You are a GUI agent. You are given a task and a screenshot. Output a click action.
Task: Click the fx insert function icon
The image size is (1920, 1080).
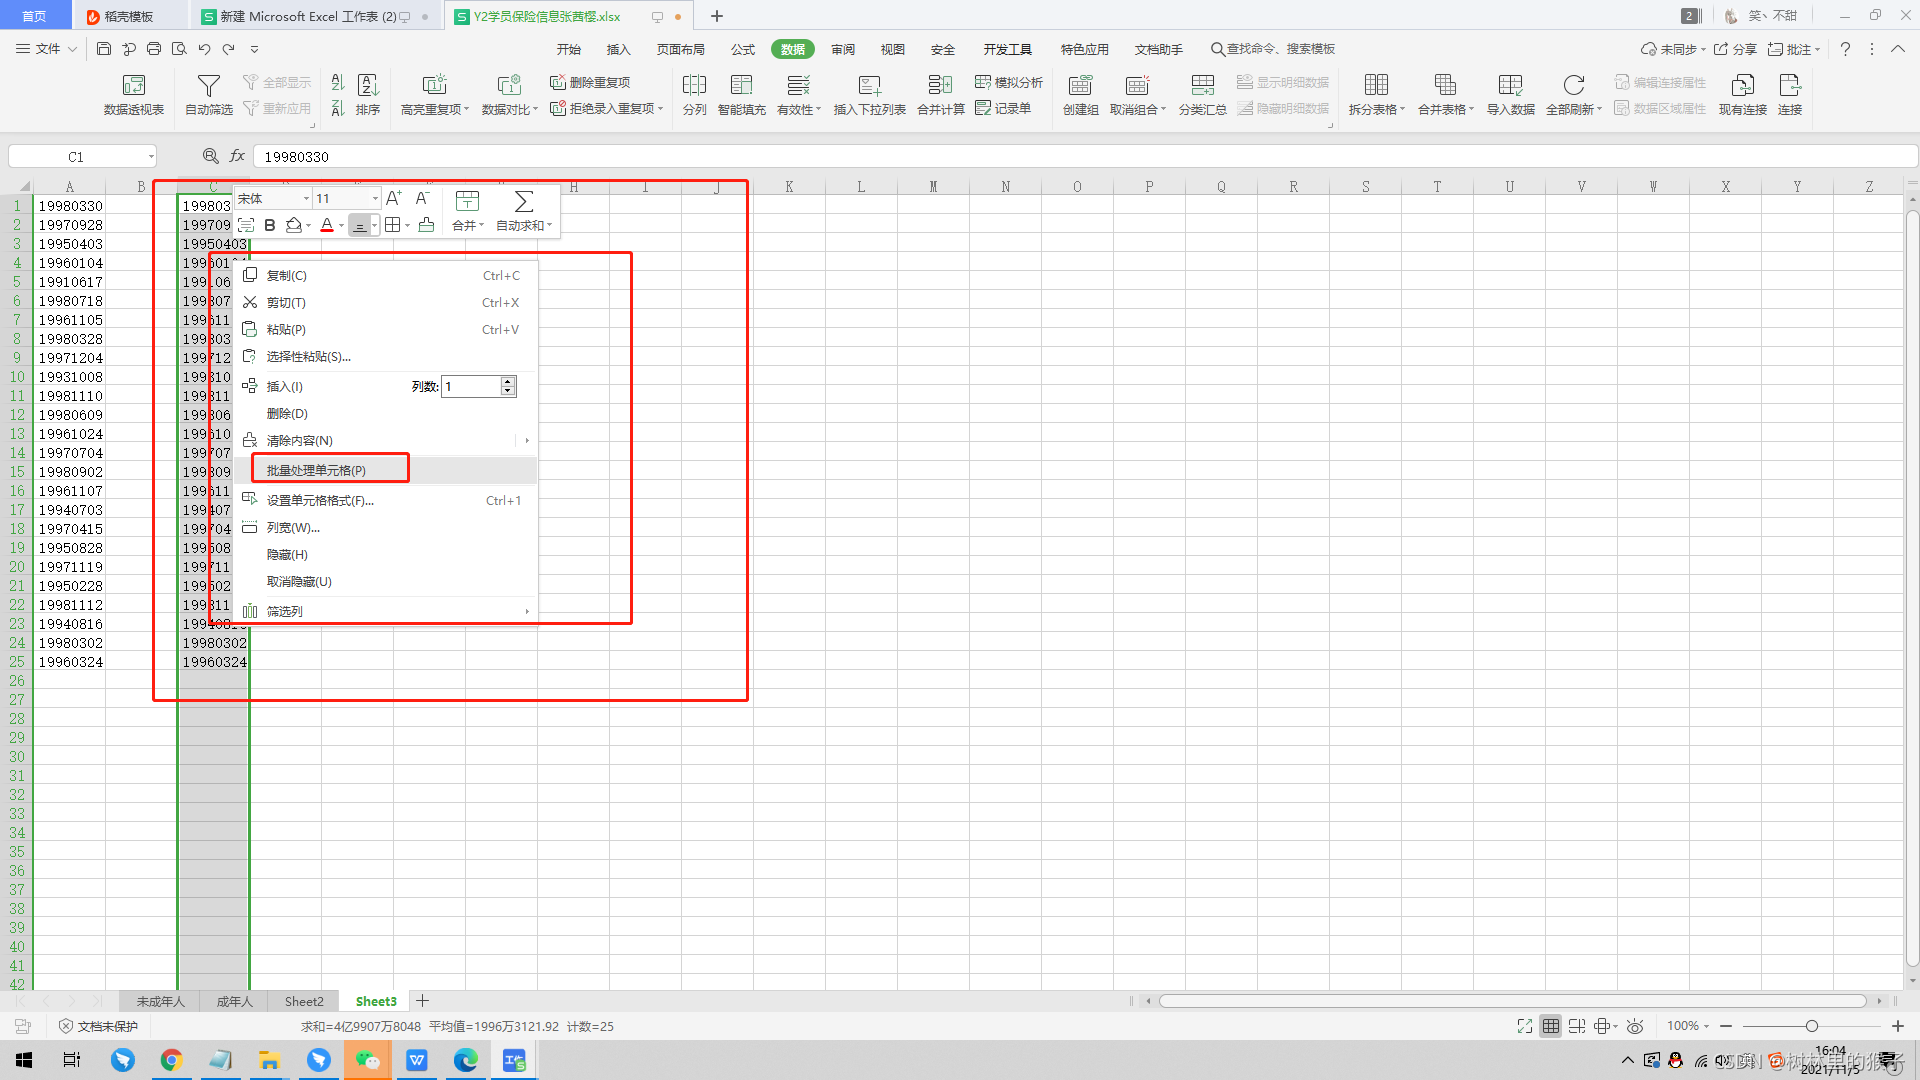point(237,156)
